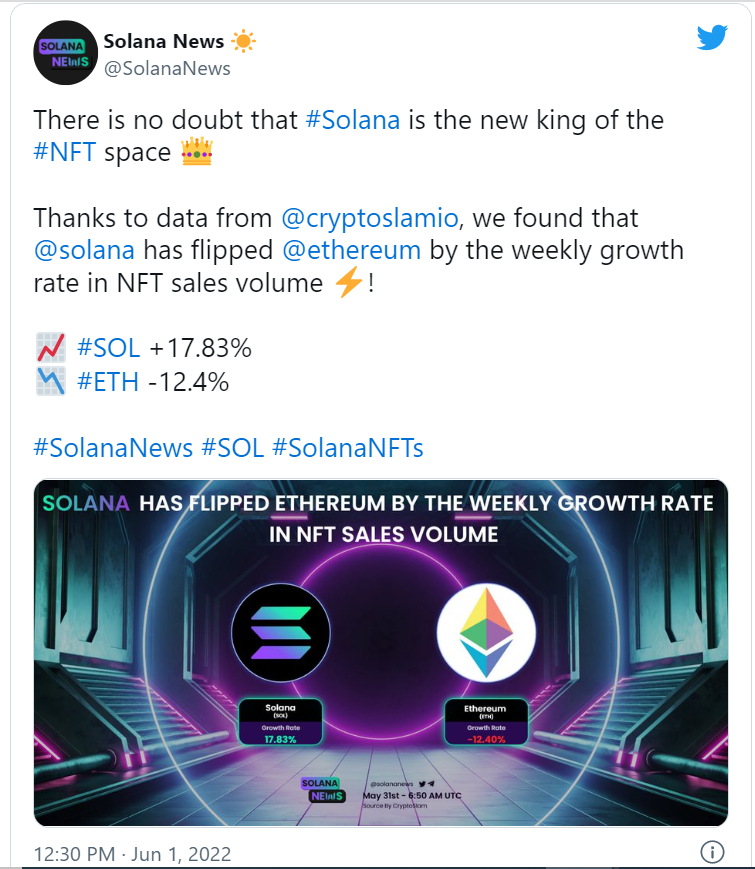Open the tweet info icon
755x869 pixels.
(711, 853)
